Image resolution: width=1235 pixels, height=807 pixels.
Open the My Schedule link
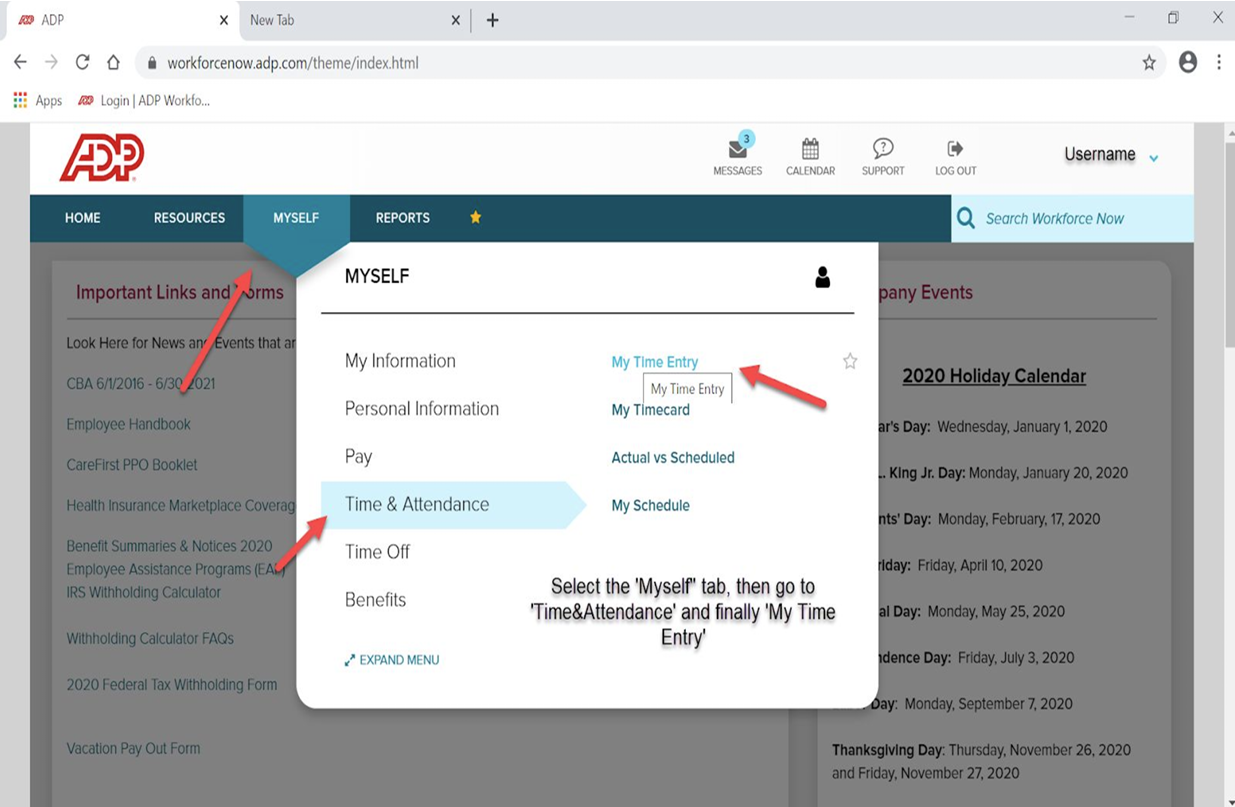click(651, 506)
